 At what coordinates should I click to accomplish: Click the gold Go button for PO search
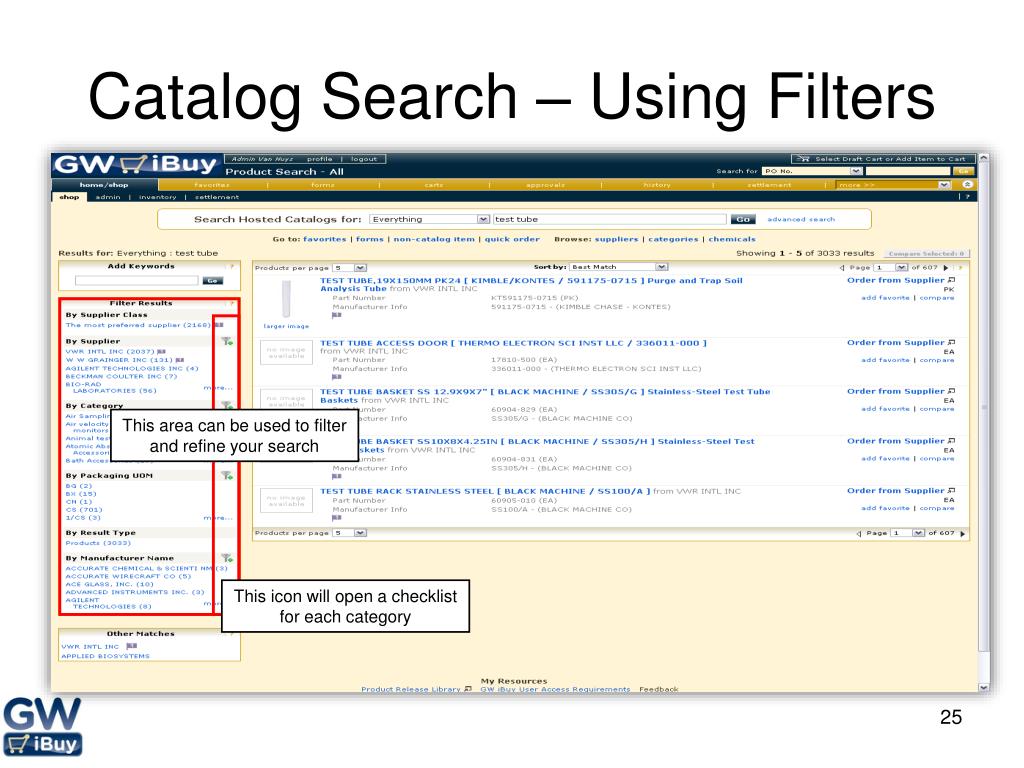pyautogui.click(x=963, y=171)
